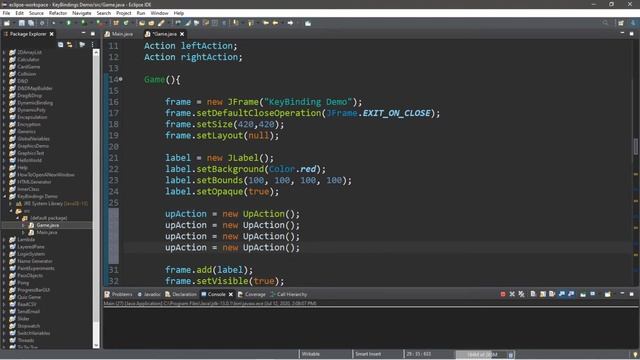Toggle Show Console on standard out icon
640x360 pixels.
pyautogui.click(x=562, y=294)
